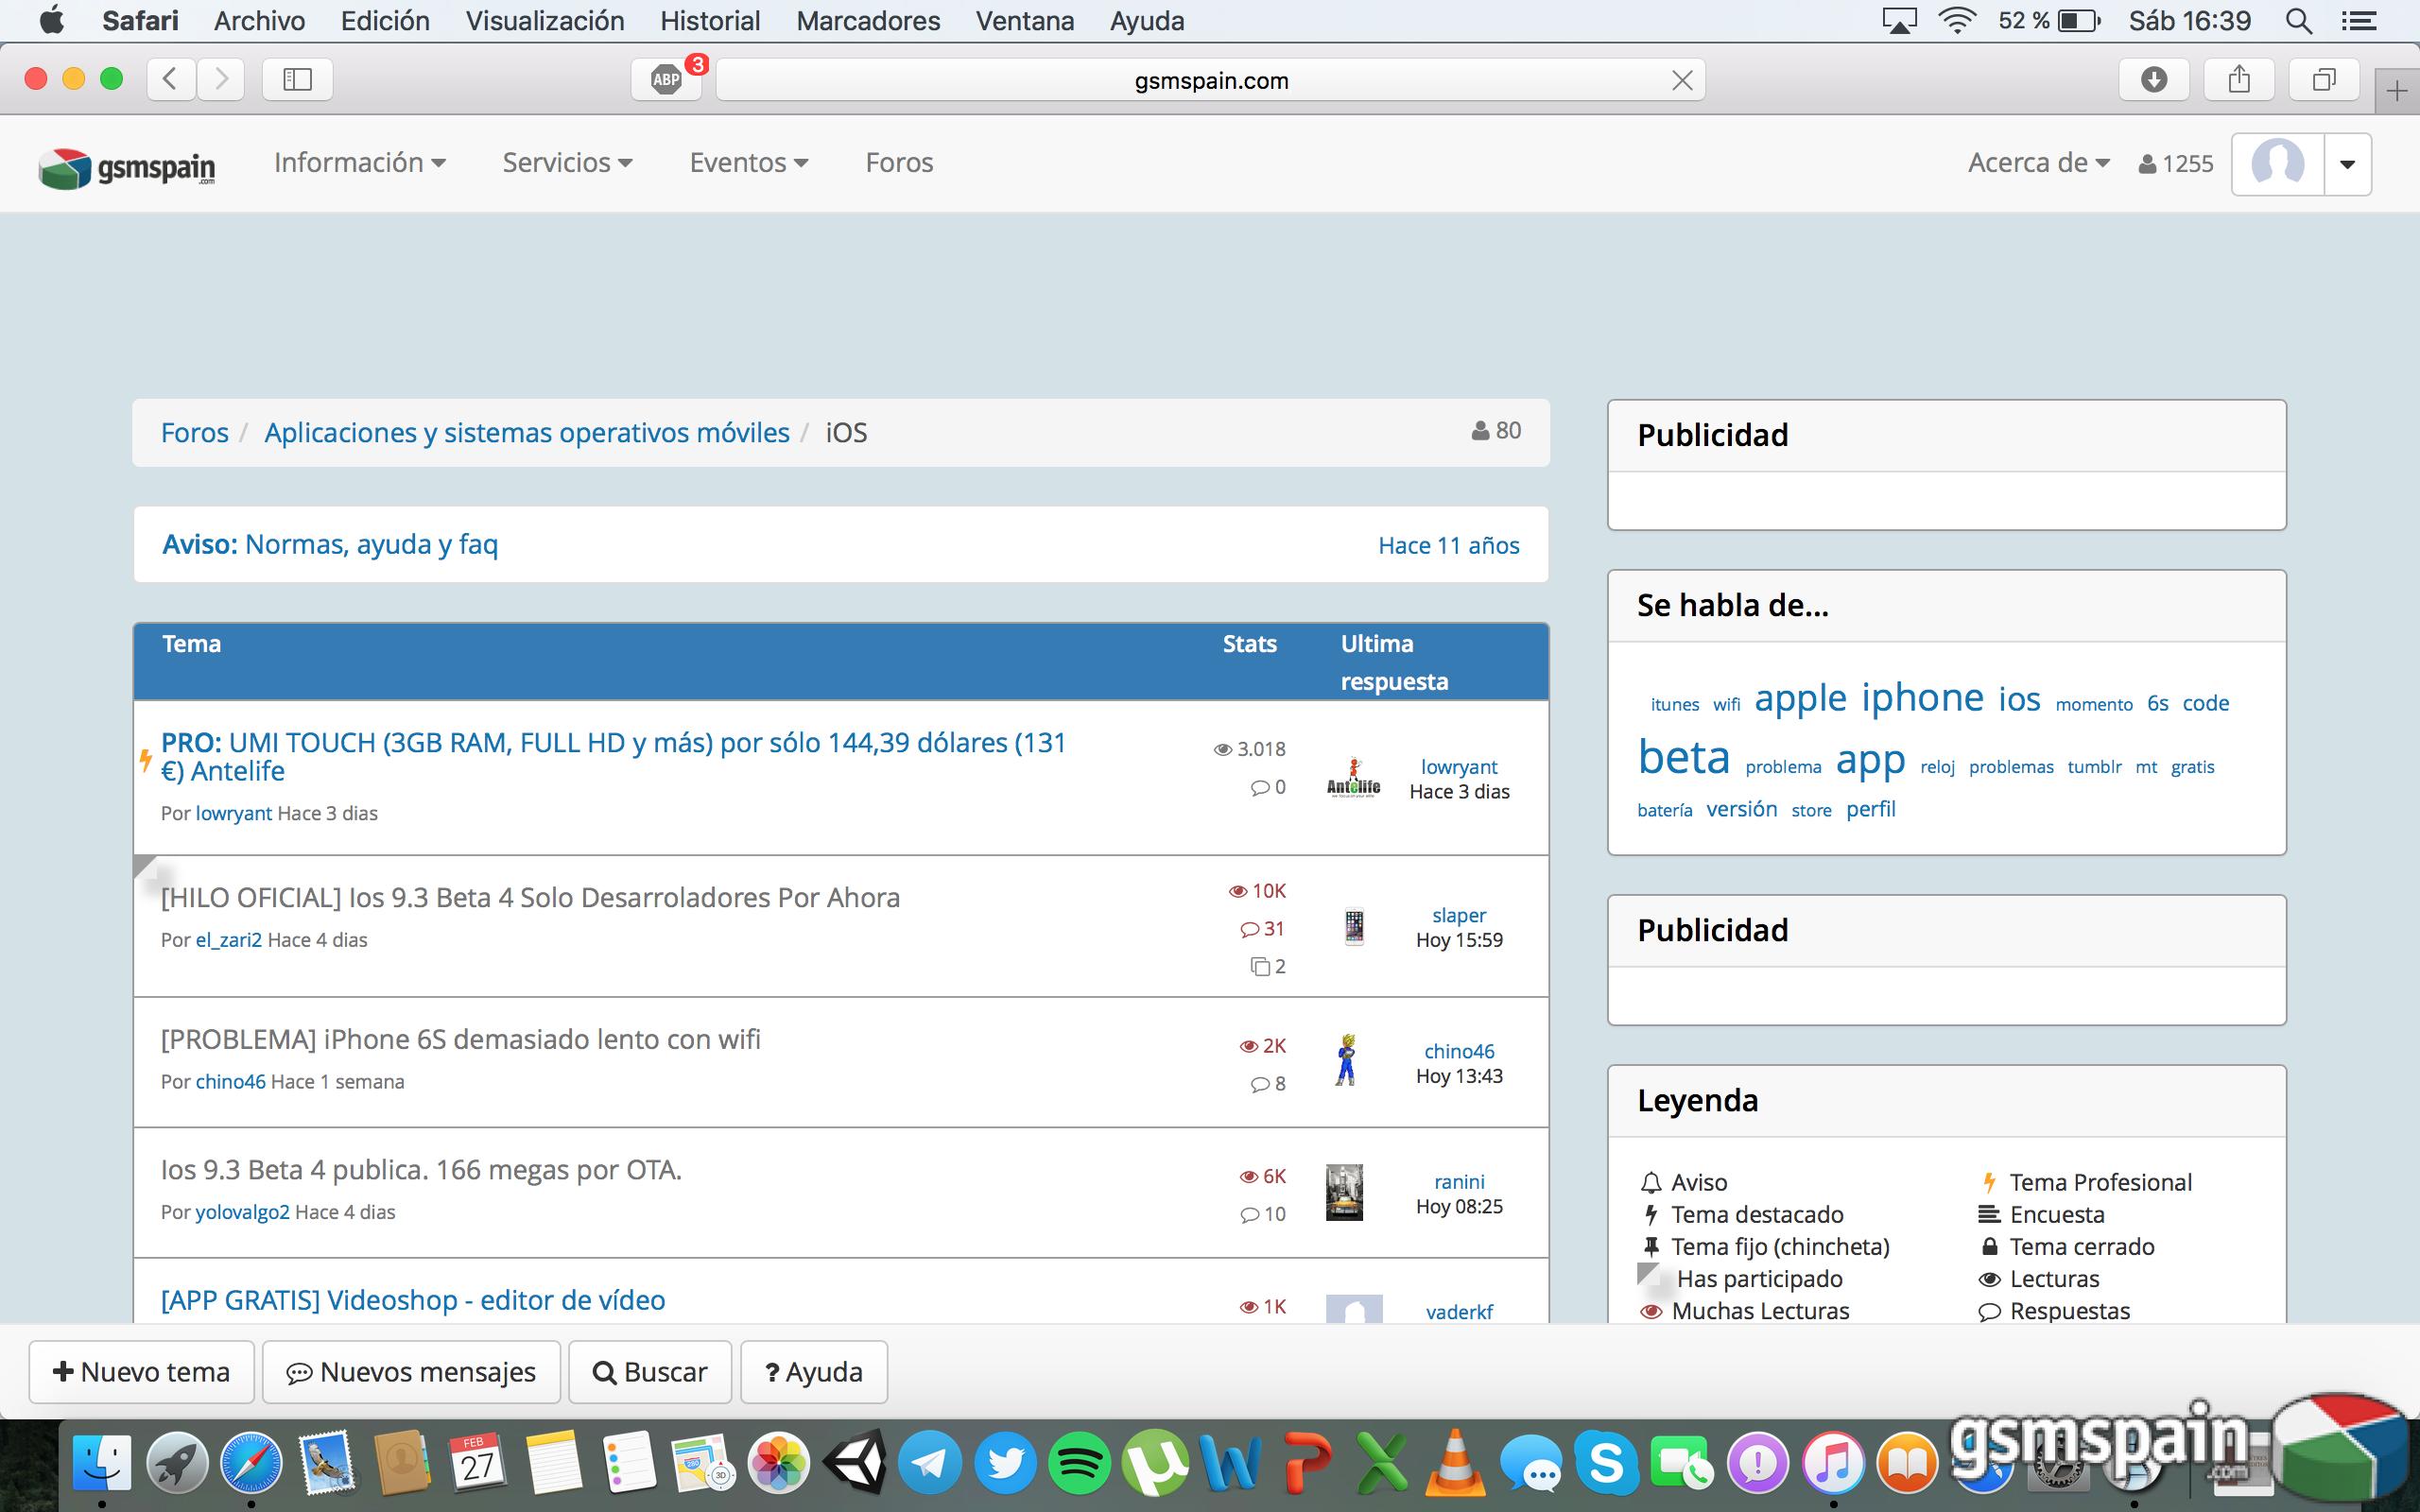Viewport: 2420px width, 1512px height.
Task: Open Spotify from the dock
Action: click(x=1080, y=1464)
